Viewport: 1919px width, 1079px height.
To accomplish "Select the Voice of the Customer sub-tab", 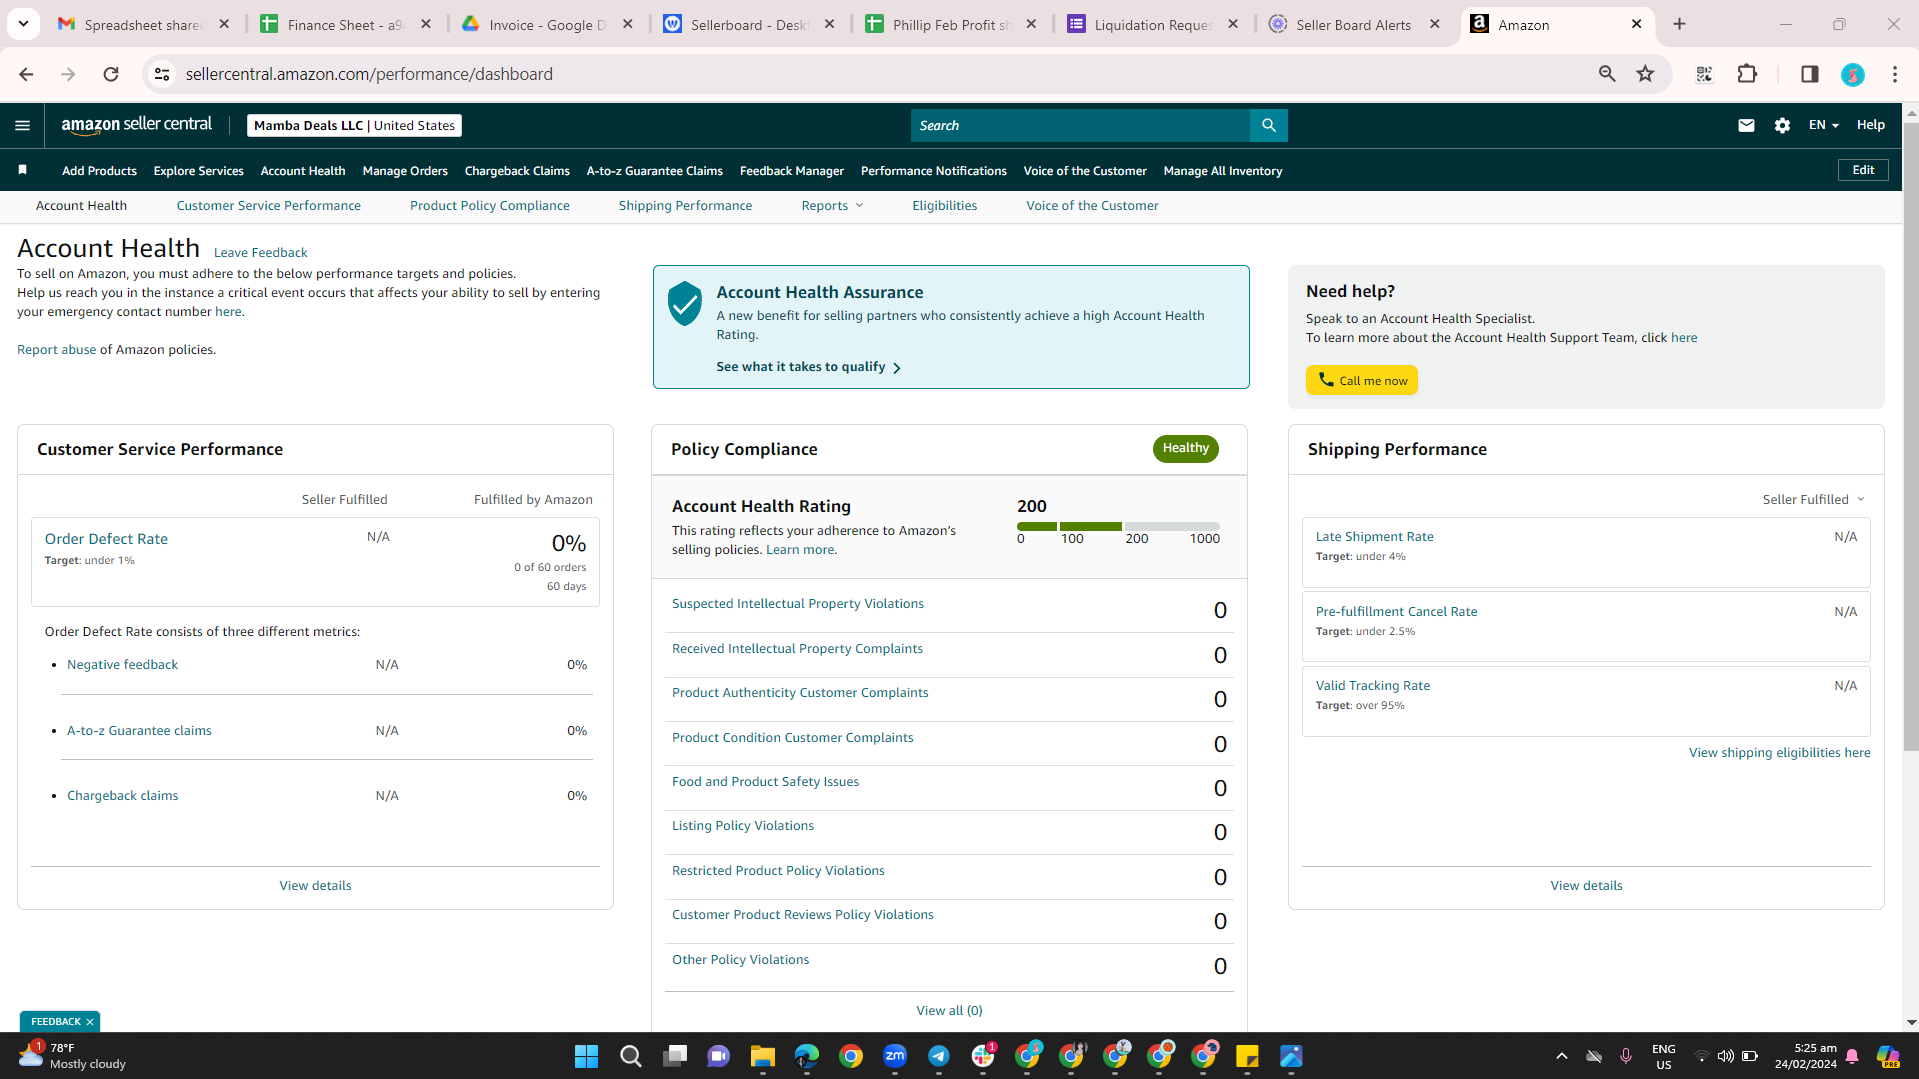I will (1092, 206).
